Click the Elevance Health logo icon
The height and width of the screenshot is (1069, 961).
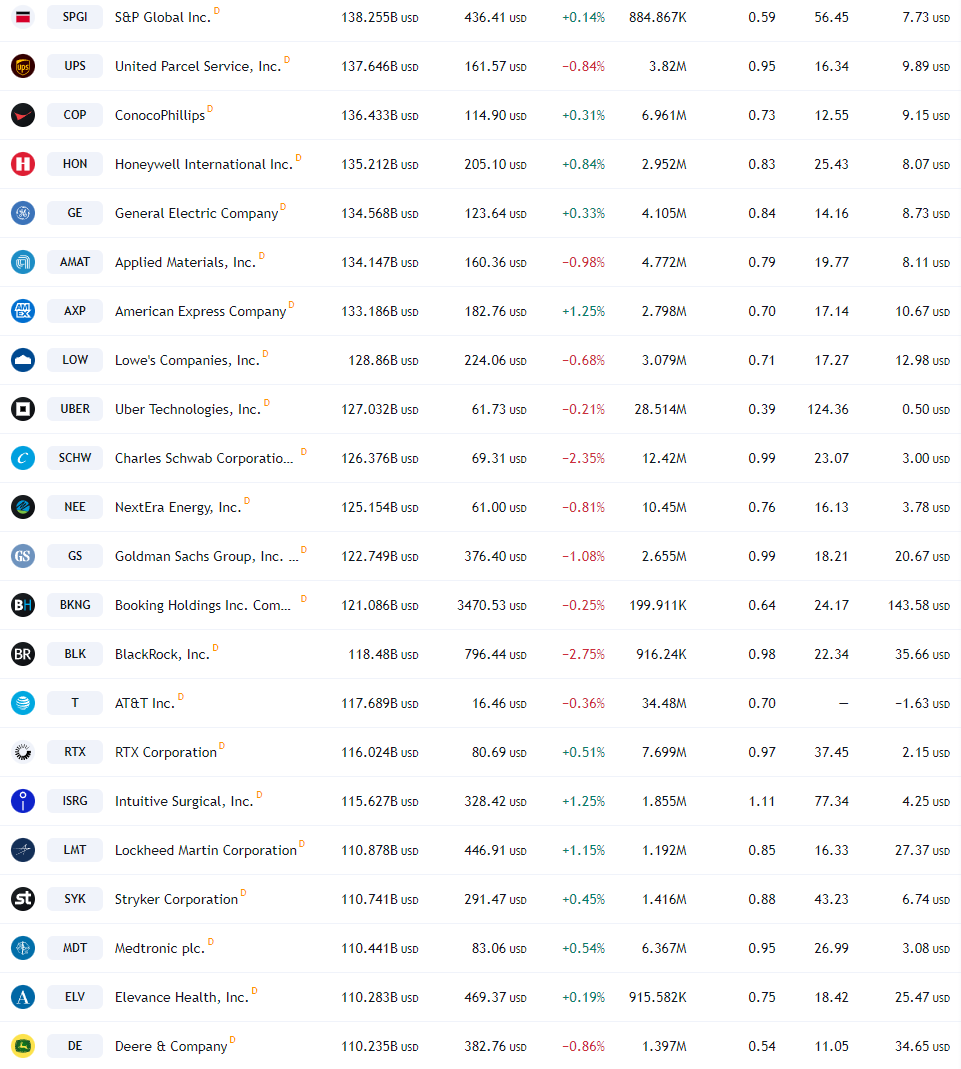(x=23, y=997)
